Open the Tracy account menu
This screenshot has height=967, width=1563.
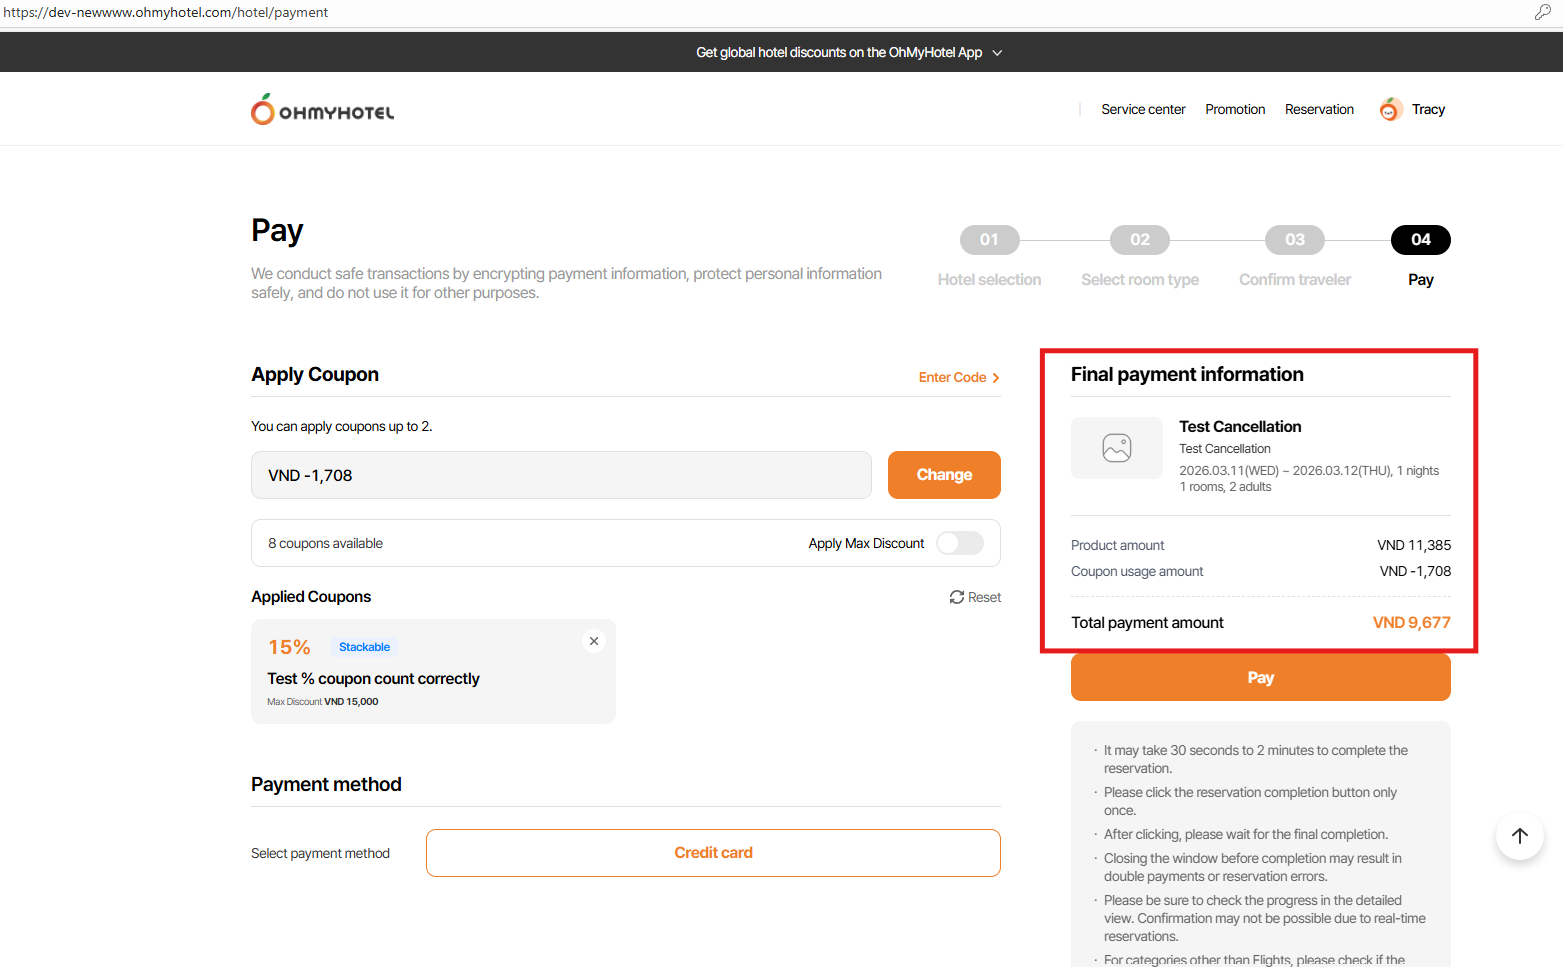click(1428, 109)
